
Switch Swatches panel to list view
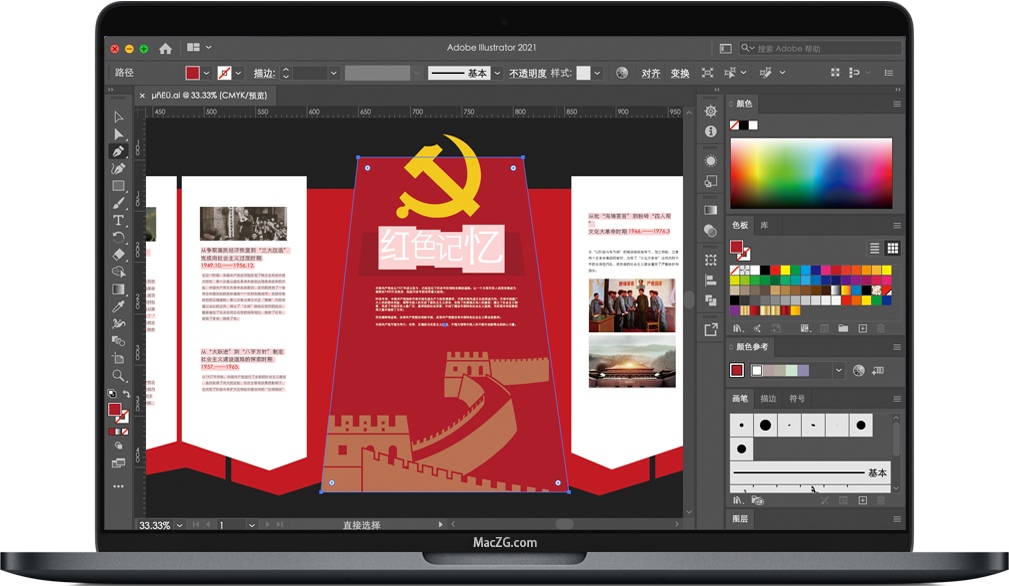[x=874, y=248]
